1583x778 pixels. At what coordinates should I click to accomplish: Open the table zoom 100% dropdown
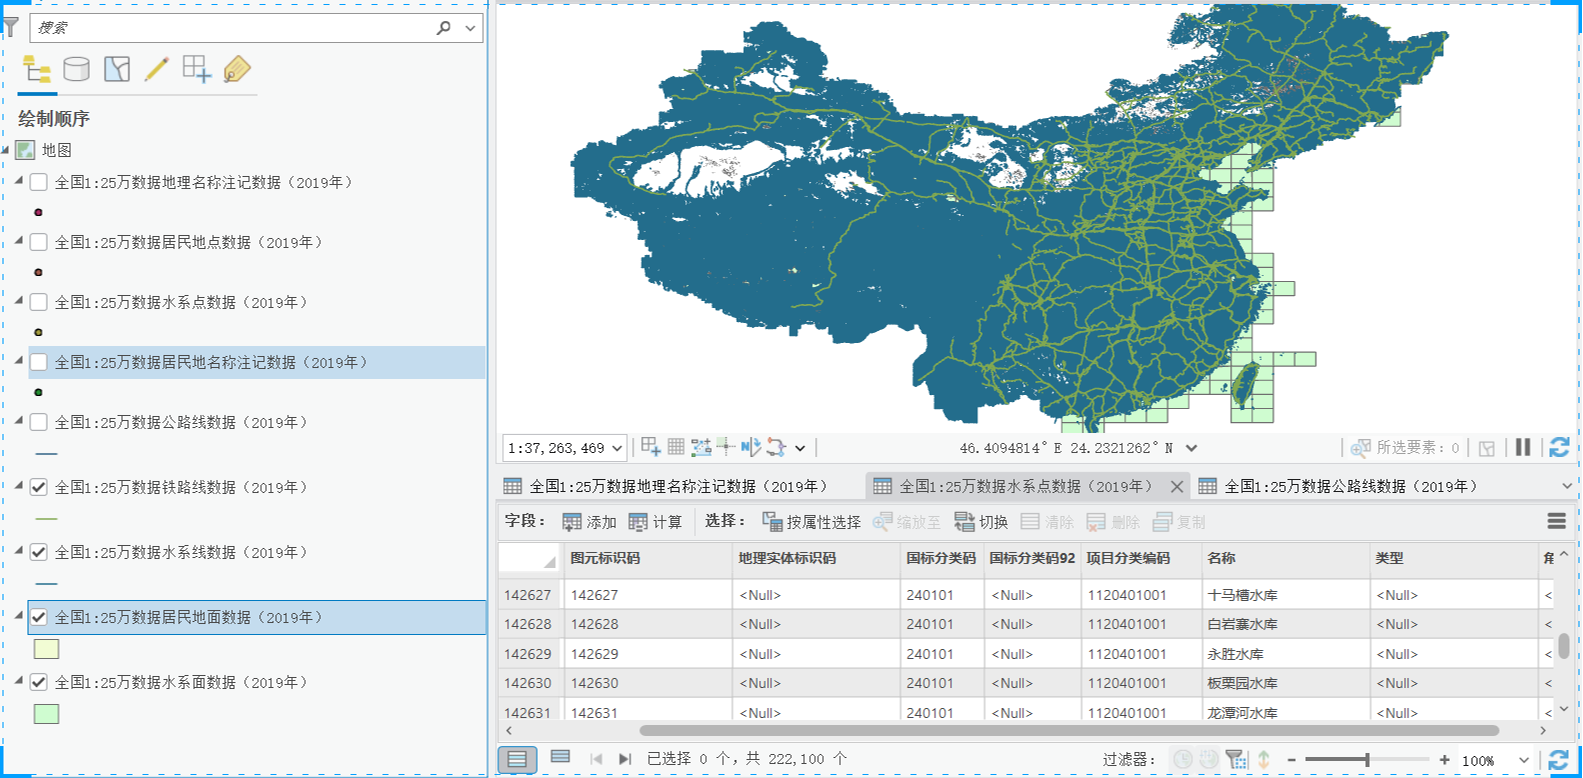pyautogui.click(x=1523, y=760)
